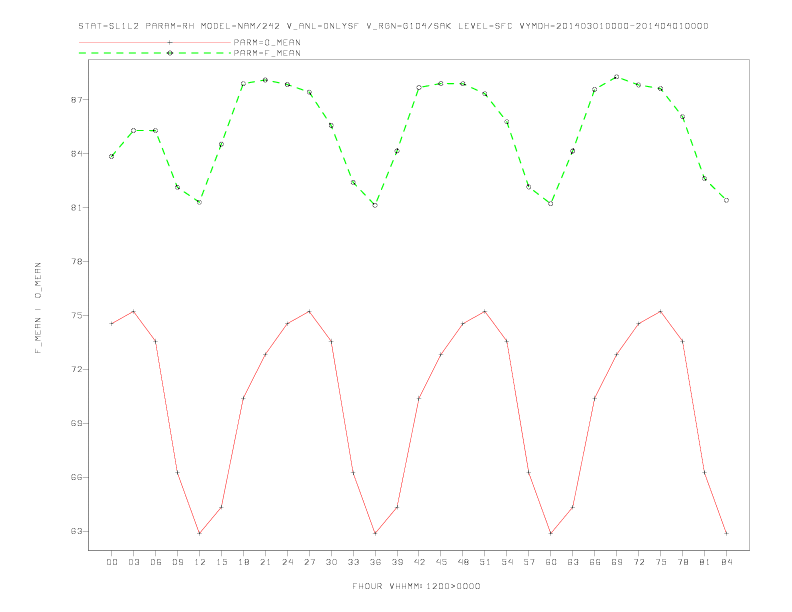Viewport: 792px width, 612px height.
Task: Click x-axis forecast hour label 24
Action: 287,562
